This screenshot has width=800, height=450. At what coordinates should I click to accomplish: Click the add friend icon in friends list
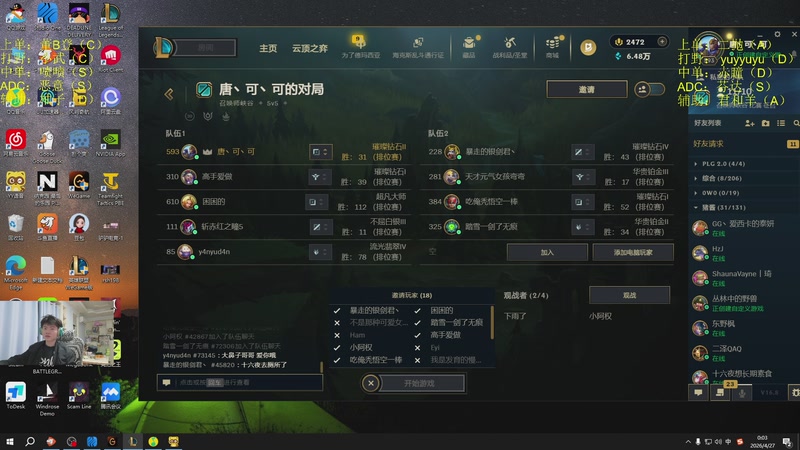pos(749,123)
